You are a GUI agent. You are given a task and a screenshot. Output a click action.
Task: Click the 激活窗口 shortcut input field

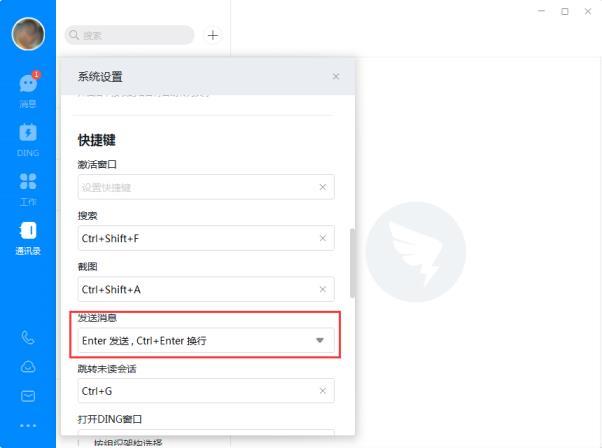point(206,187)
